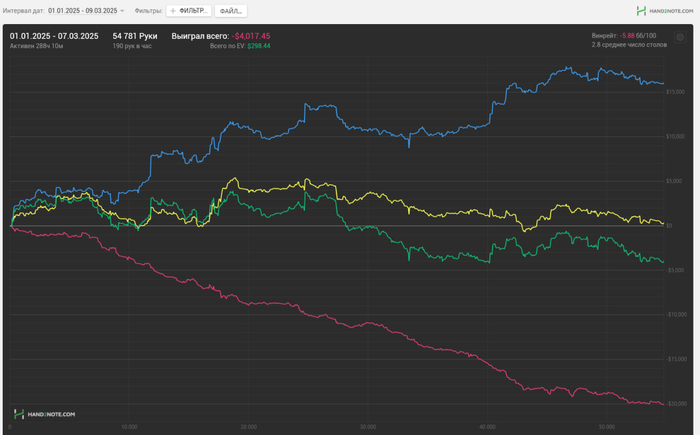This screenshot has height=435, width=700.
Task: Click the plus icon on filter button
Action: coord(172,11)
